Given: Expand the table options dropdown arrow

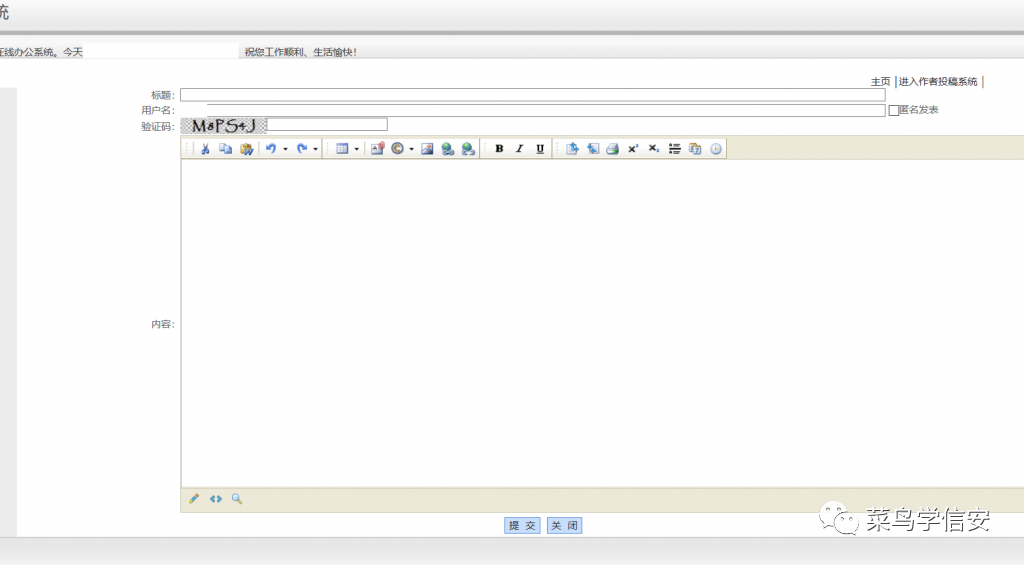Looking at the screenshot, I should click(357, 150).
